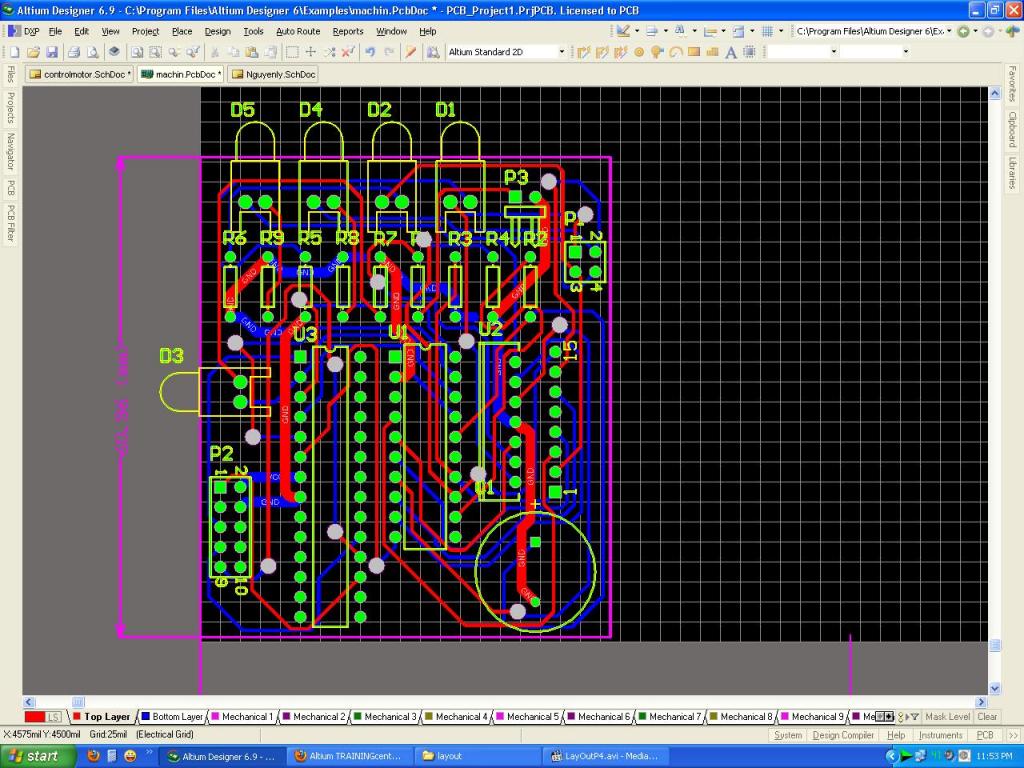
Task: Click the Print icon in the toolbar
Action: click(x=73, y=52)
